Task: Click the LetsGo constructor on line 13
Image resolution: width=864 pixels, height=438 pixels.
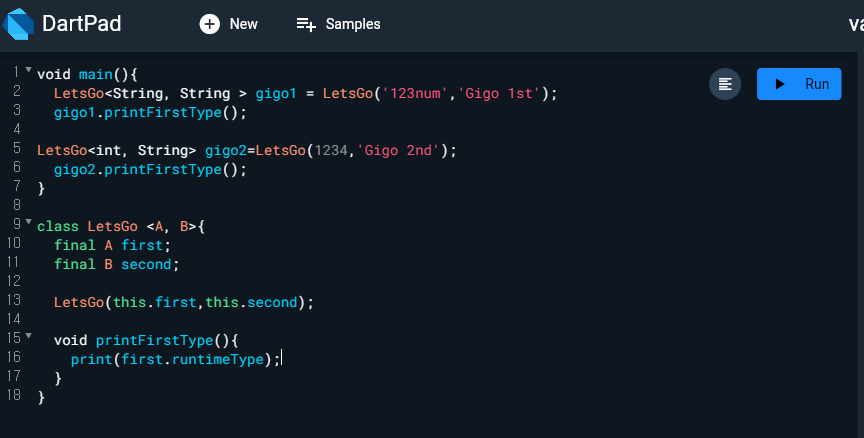Action: pos(79,302)
